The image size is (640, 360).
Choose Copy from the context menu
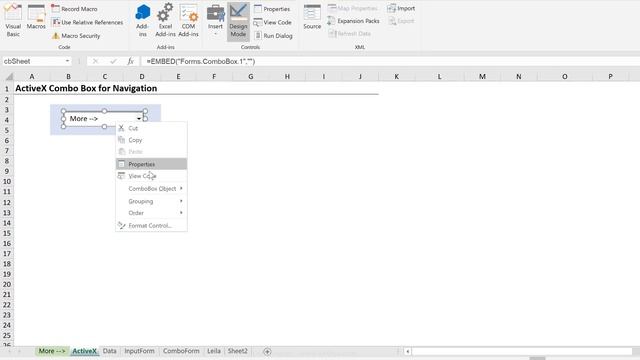tap(151, 140)
